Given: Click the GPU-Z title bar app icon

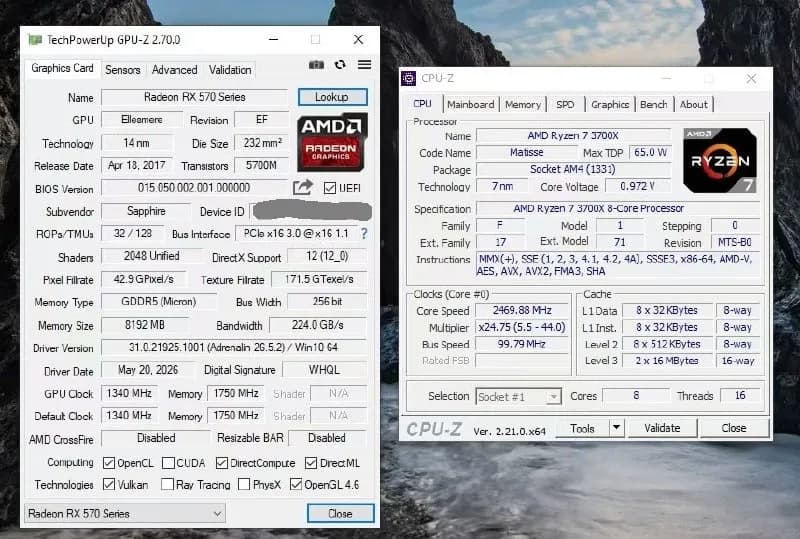Looking at the screenshot, I should tap(35, 39).
